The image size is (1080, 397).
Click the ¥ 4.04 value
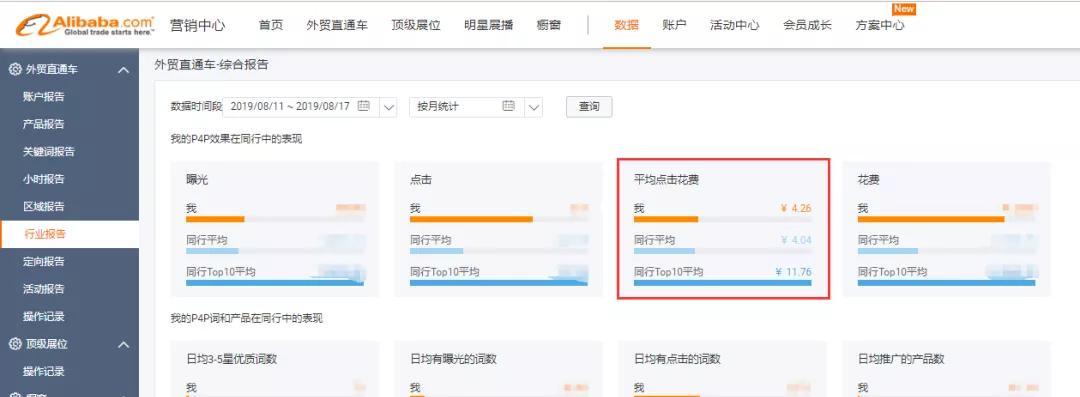(x=796, y=240)
